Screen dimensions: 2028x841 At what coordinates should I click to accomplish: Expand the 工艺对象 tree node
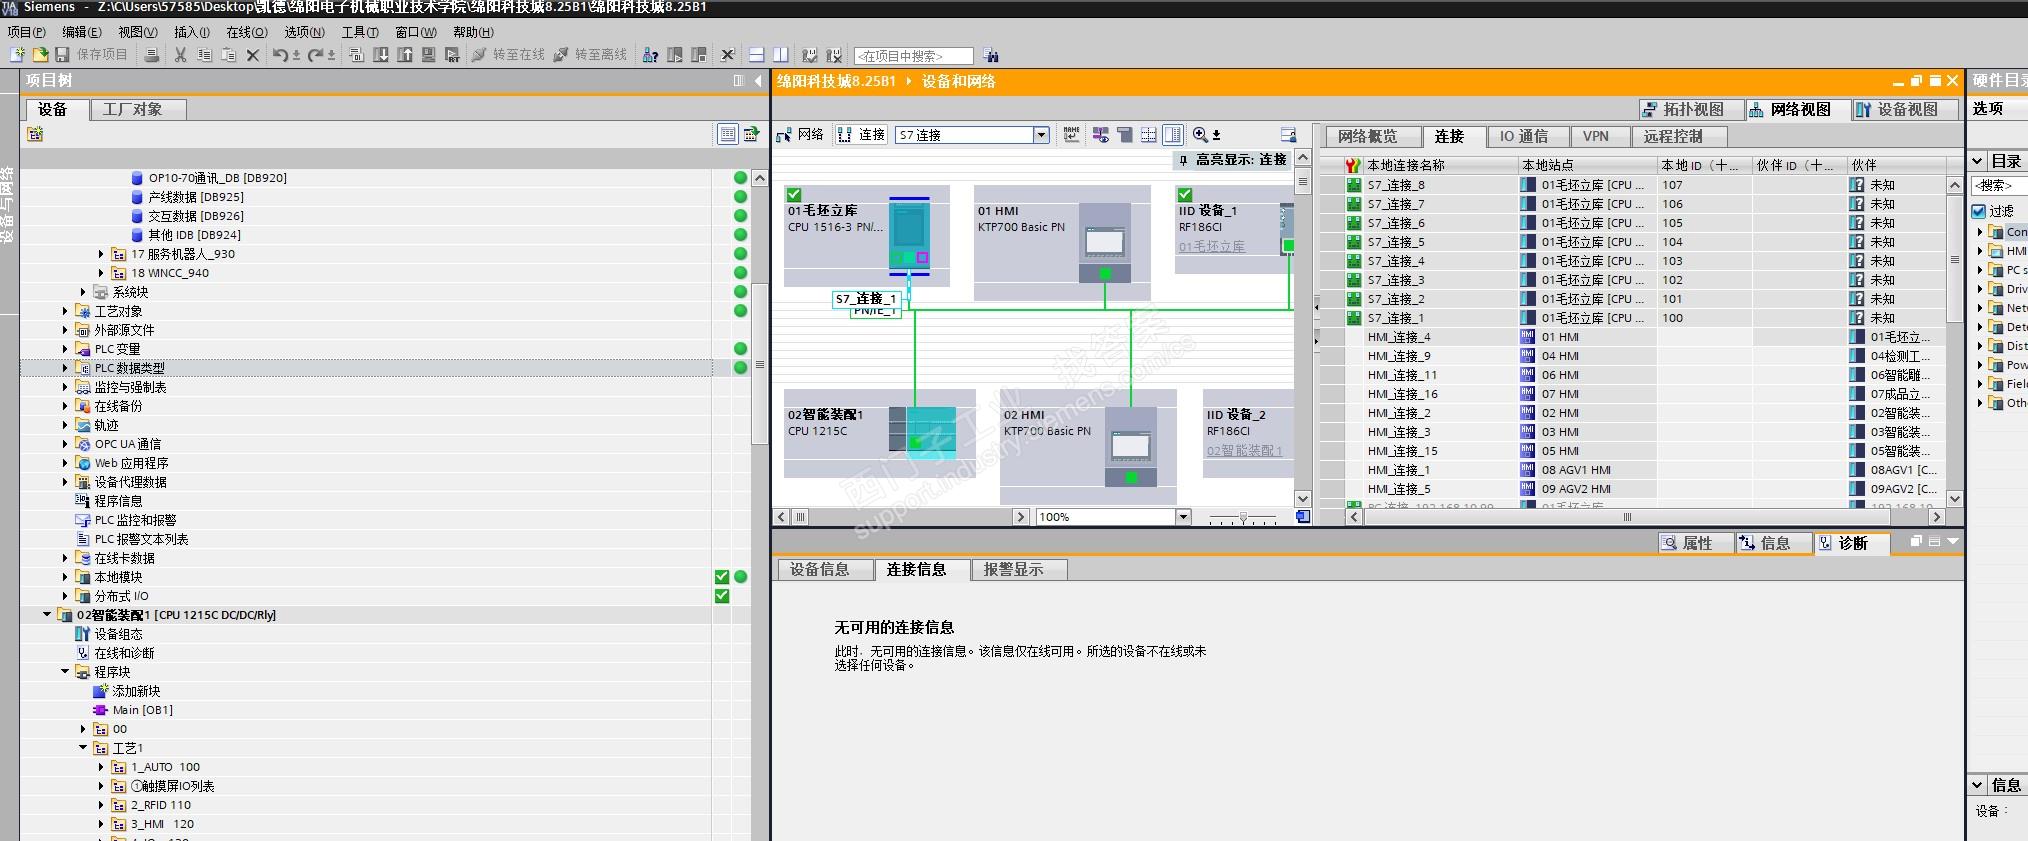[x=65, y=311]
